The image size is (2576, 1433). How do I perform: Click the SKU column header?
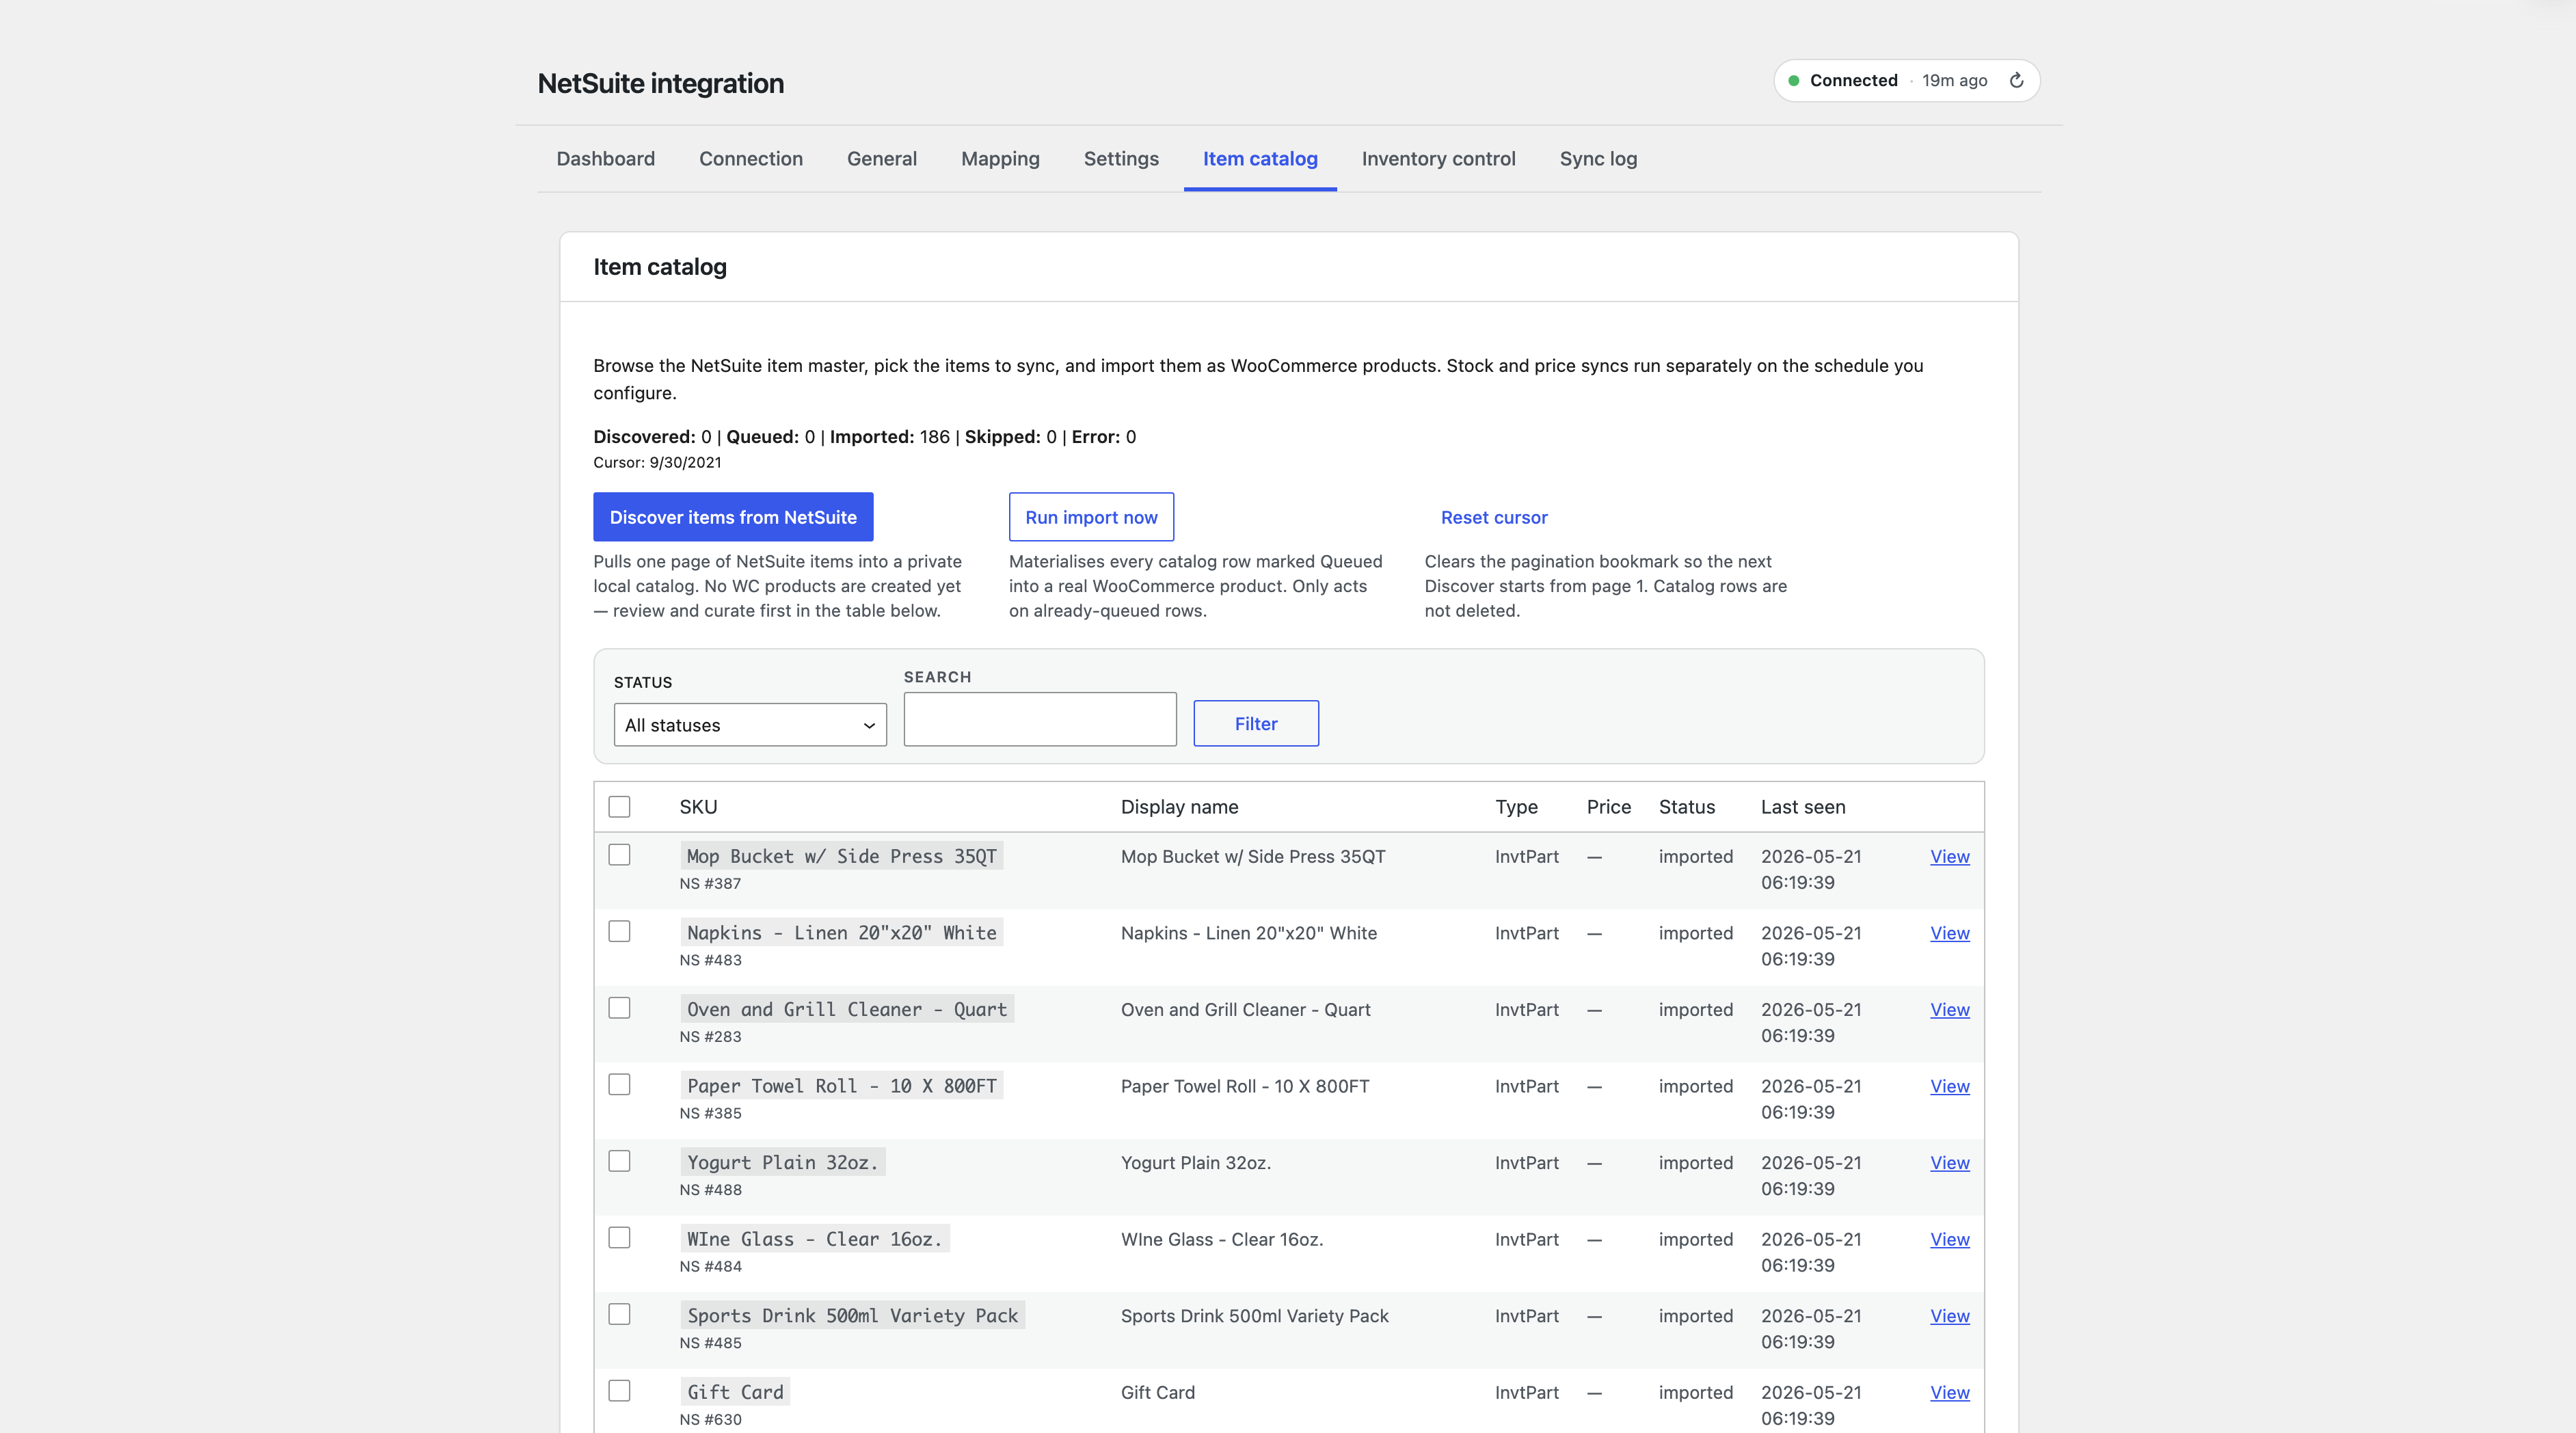click(x=698, y=807)
